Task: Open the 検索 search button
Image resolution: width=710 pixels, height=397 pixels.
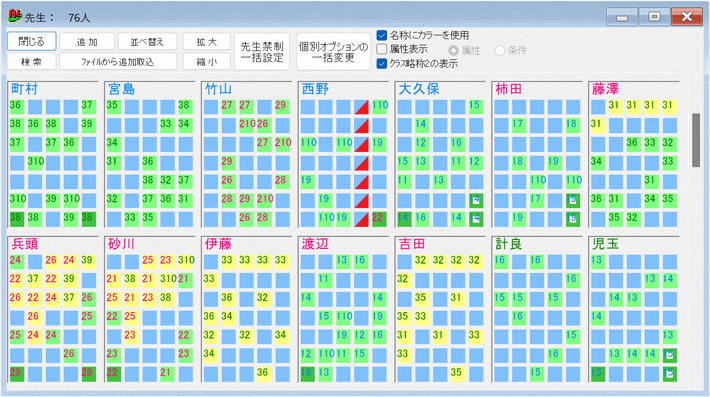Action: click(x=32, y=62)
